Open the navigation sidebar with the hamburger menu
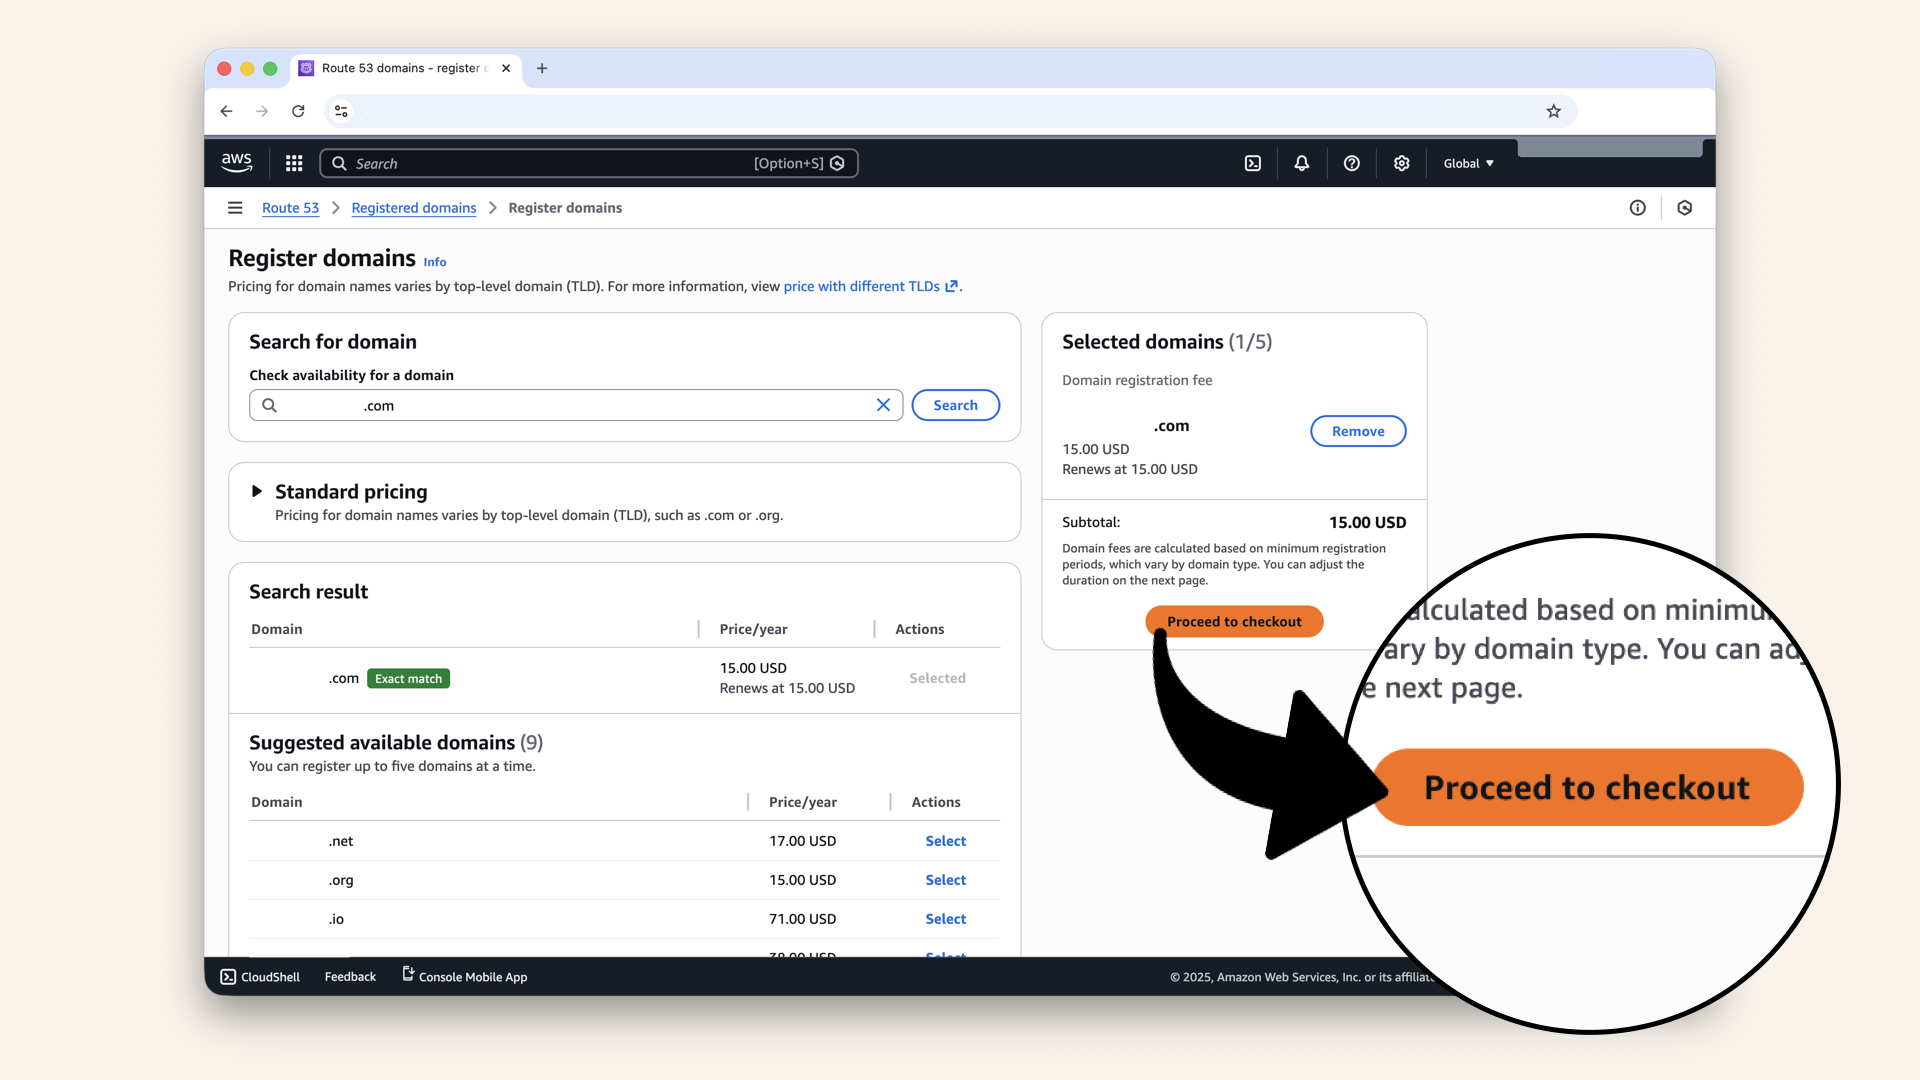The image size is (1920, 1080). 235,207
